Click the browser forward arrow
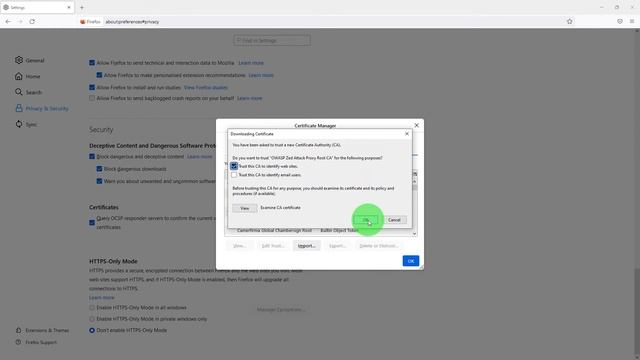This screenshot has height=360, width=640. click(x=20, y=22)
